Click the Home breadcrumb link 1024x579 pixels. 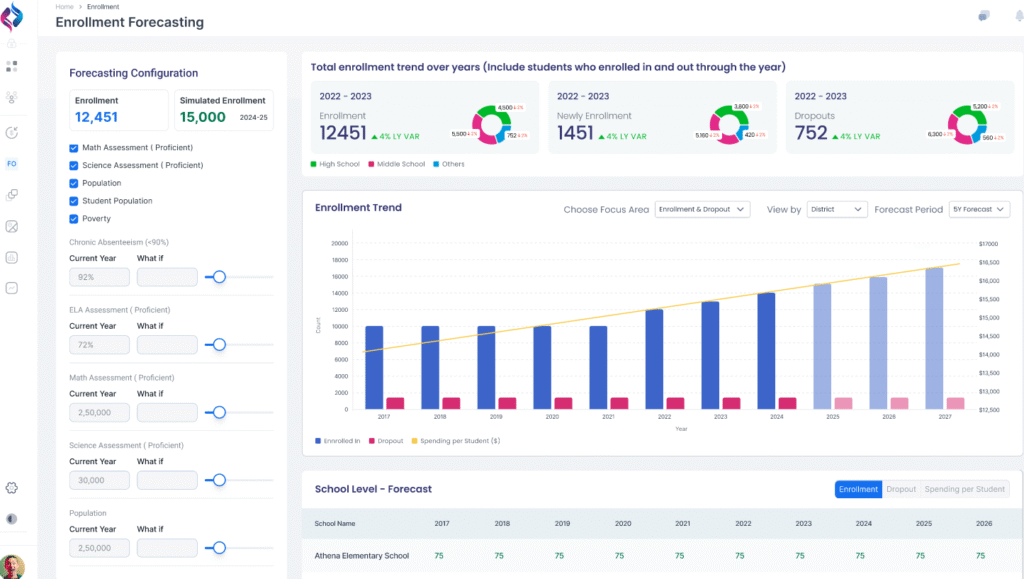click(64, 7)
